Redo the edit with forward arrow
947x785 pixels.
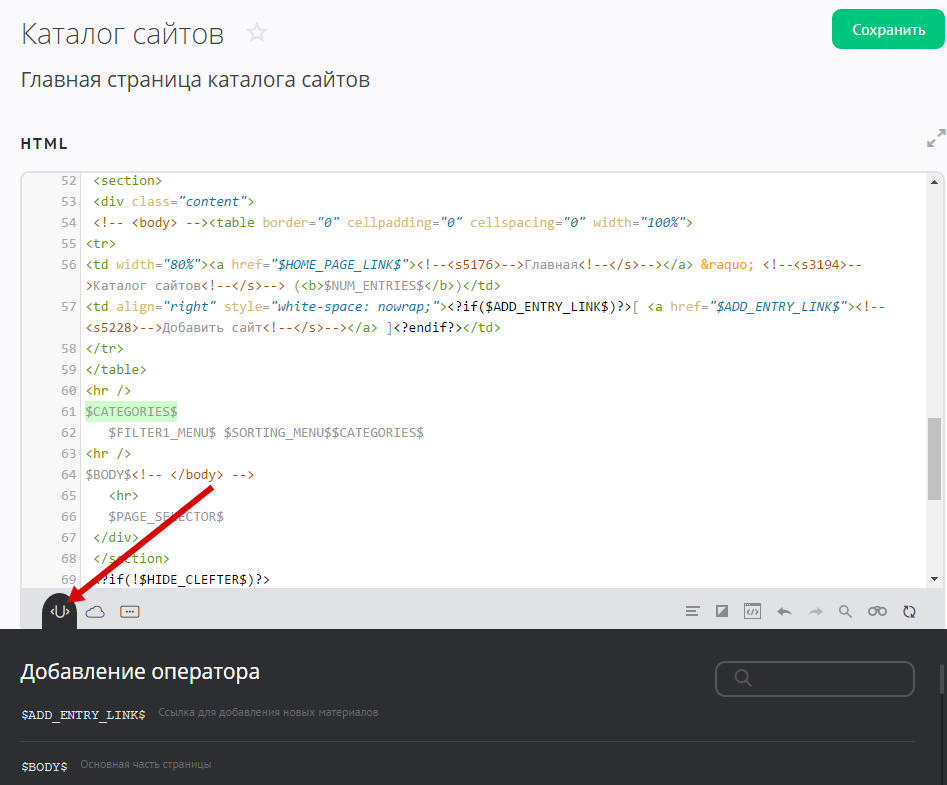(815, 612)
